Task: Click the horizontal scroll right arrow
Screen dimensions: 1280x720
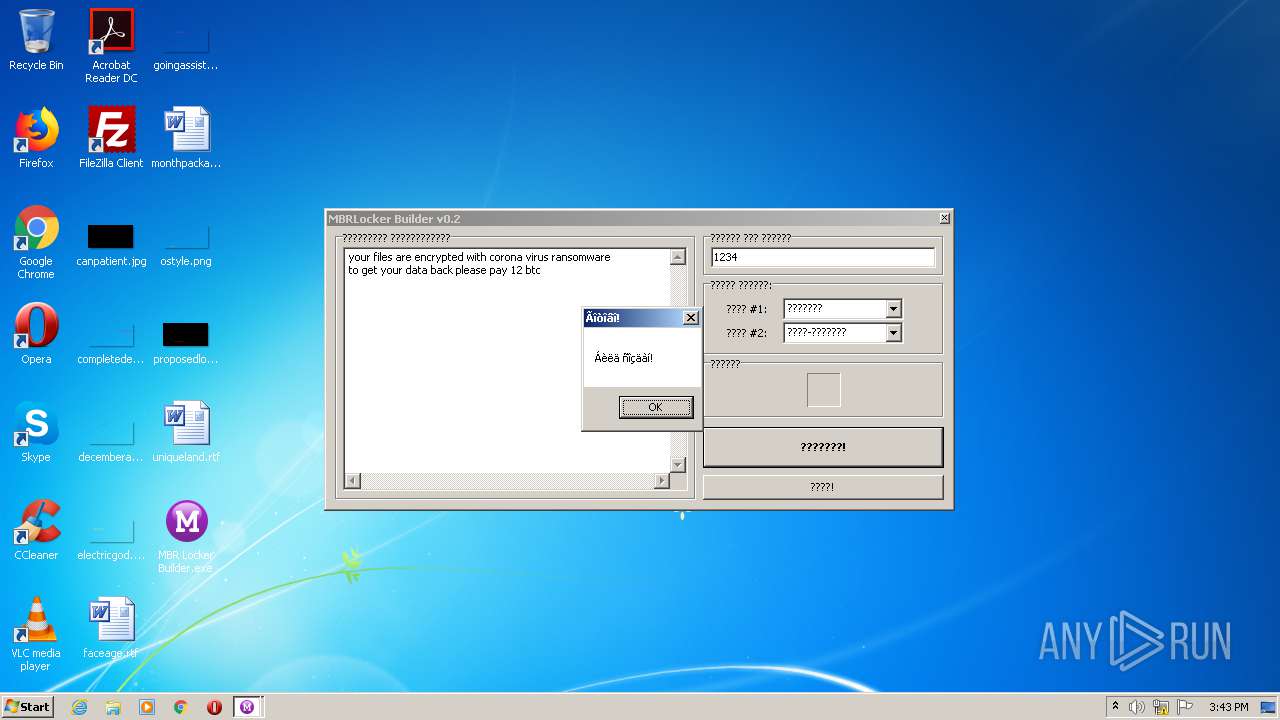Action: point(661,481)
